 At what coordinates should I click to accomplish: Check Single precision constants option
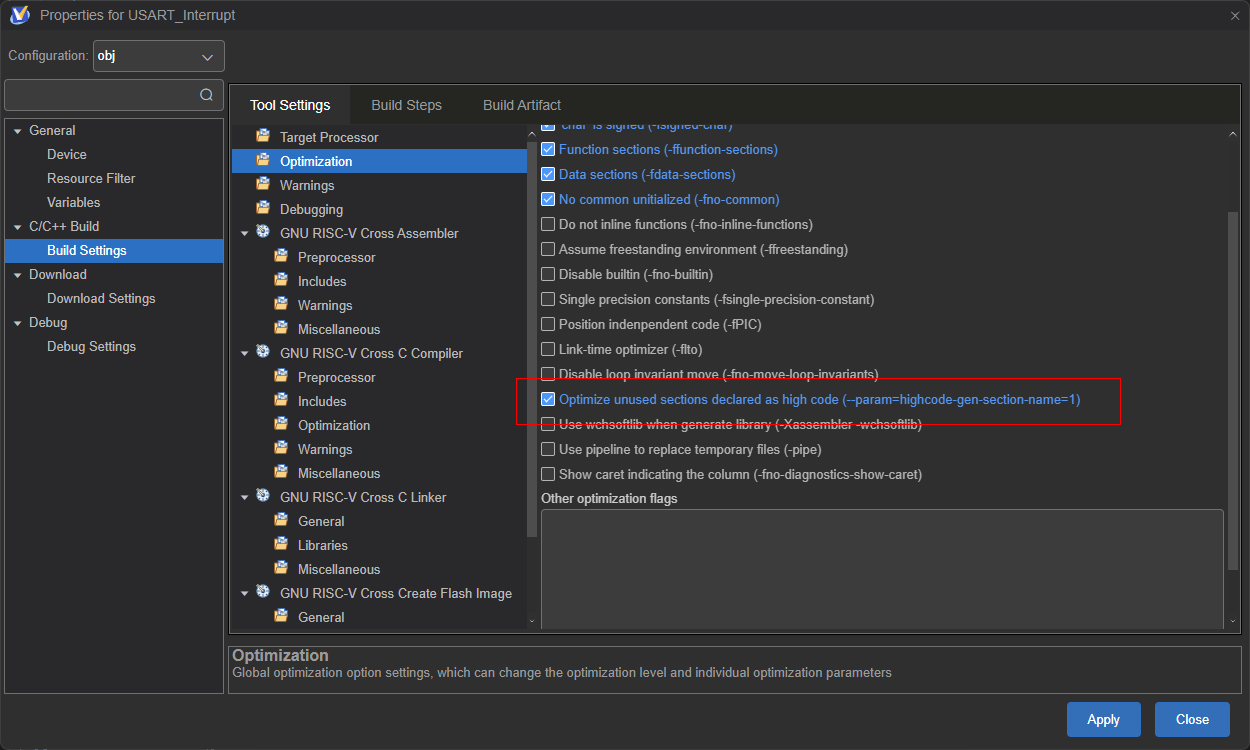[548, 299]
